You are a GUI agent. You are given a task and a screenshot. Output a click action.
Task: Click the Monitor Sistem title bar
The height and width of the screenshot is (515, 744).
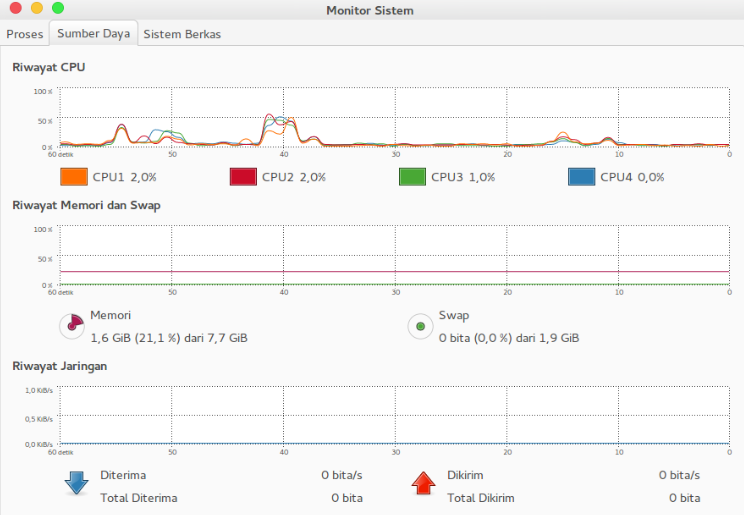(370, 10)
